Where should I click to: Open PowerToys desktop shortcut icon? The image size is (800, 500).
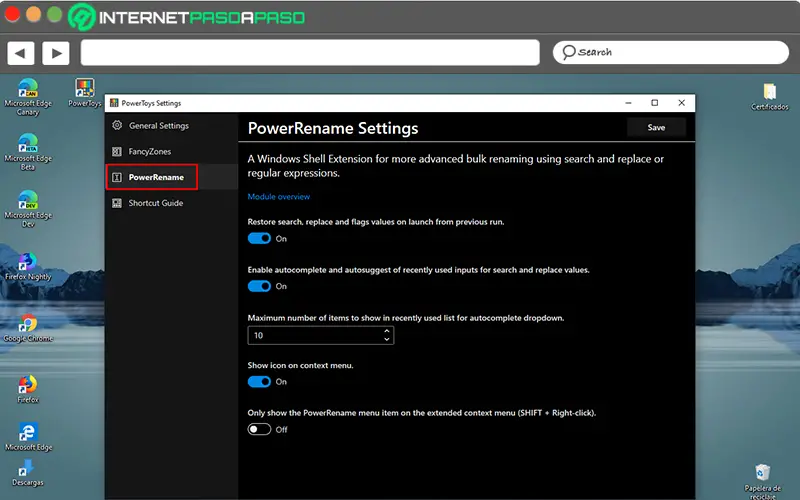coord(85,89)
